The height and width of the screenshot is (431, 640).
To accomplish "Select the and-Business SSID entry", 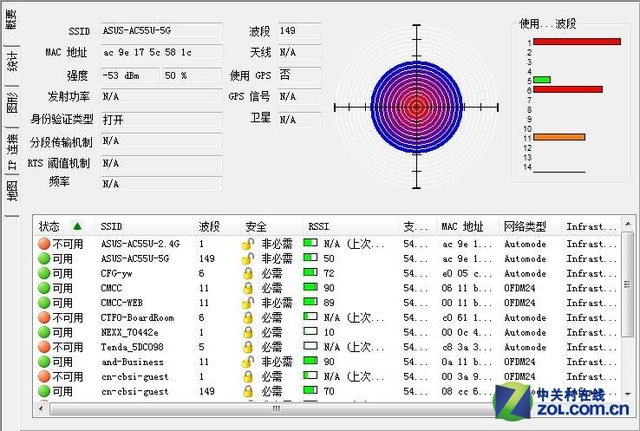I will click(x=132, y=362).
